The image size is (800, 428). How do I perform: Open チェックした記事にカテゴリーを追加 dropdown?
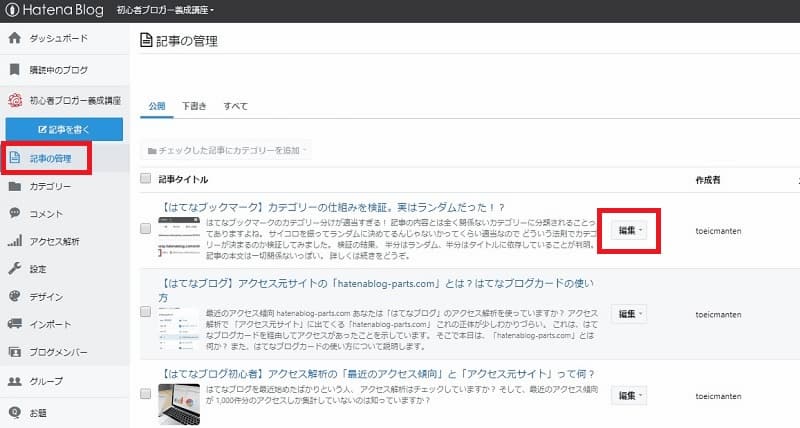point(226,150)
